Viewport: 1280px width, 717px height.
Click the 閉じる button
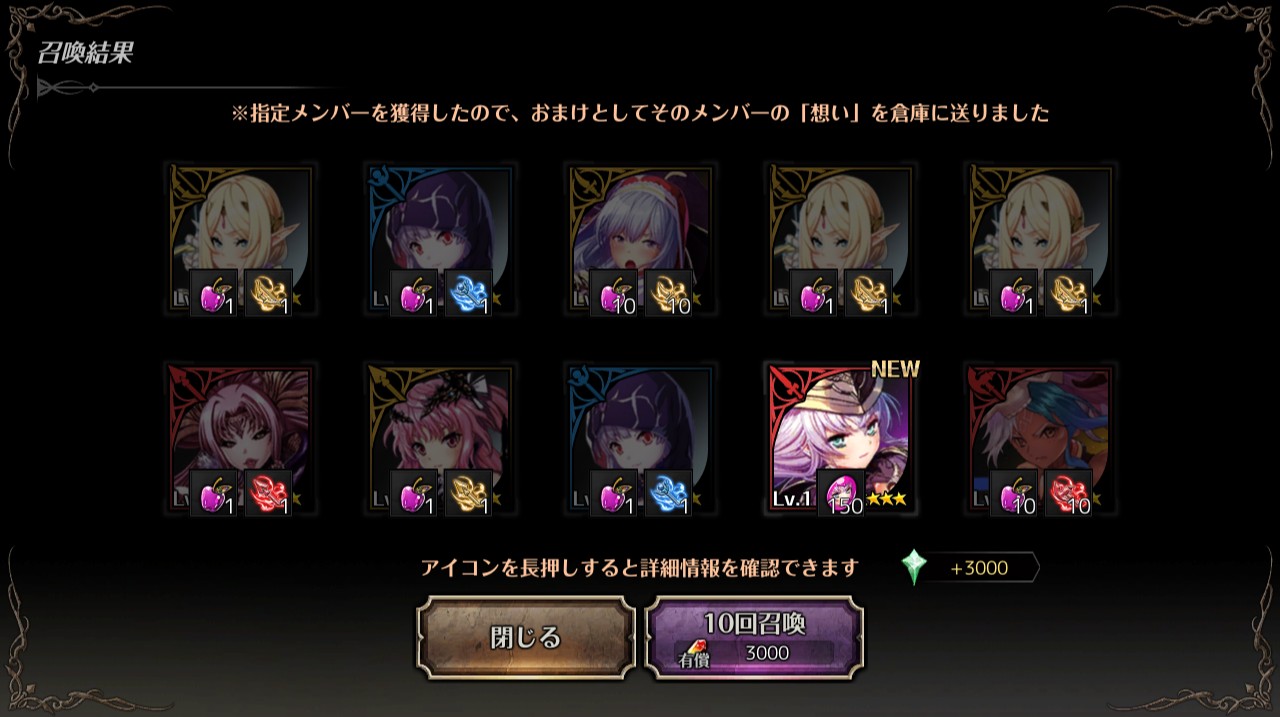[x=526, y=638]
